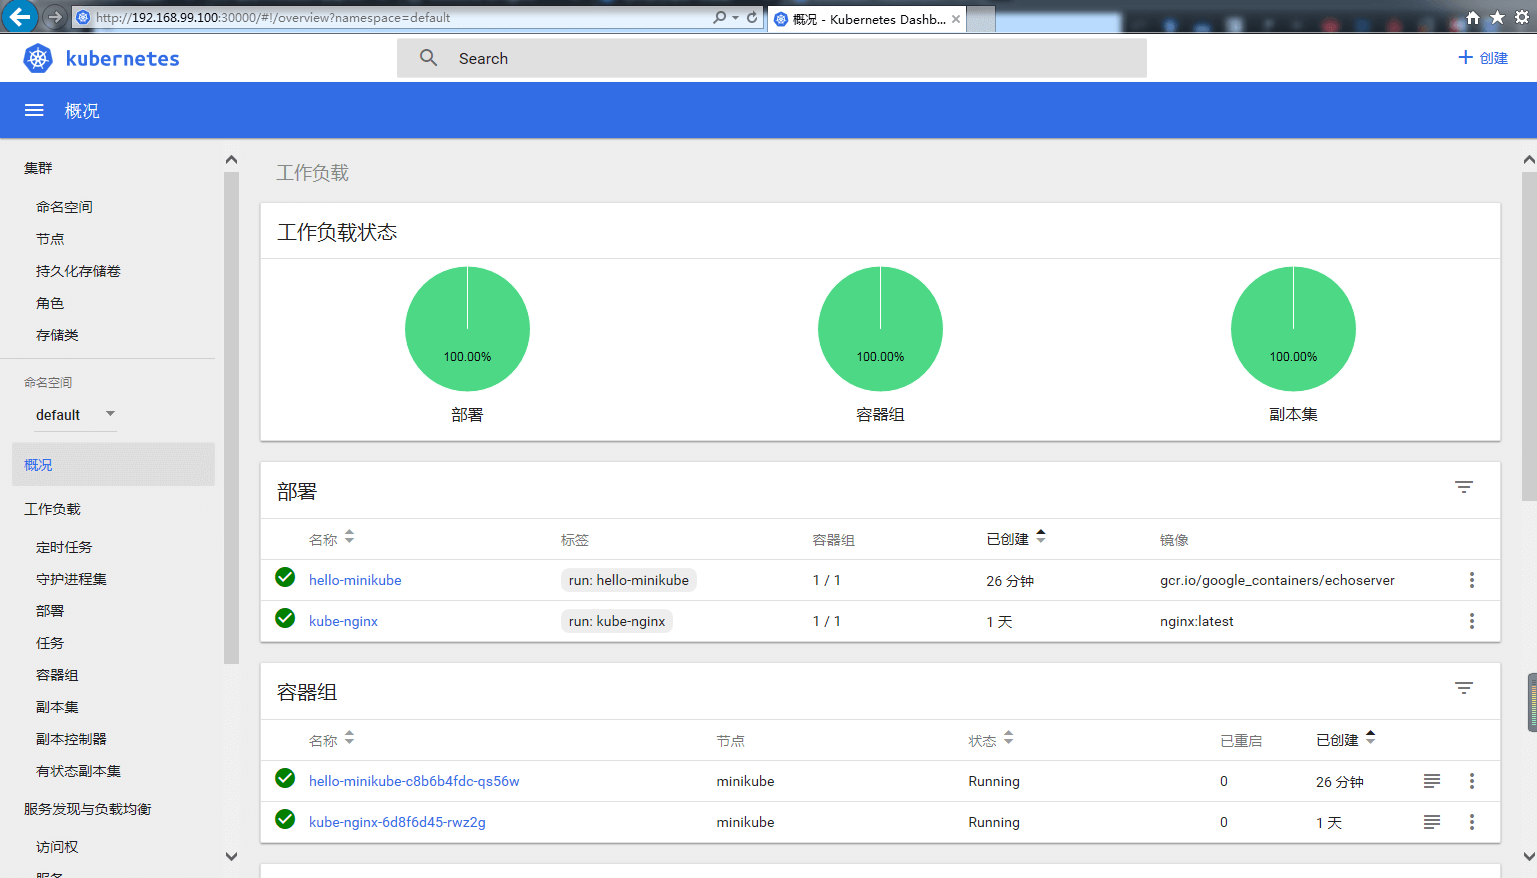
Task: Open 持久化存储卷 in sidebar
Action: point(78,271)
